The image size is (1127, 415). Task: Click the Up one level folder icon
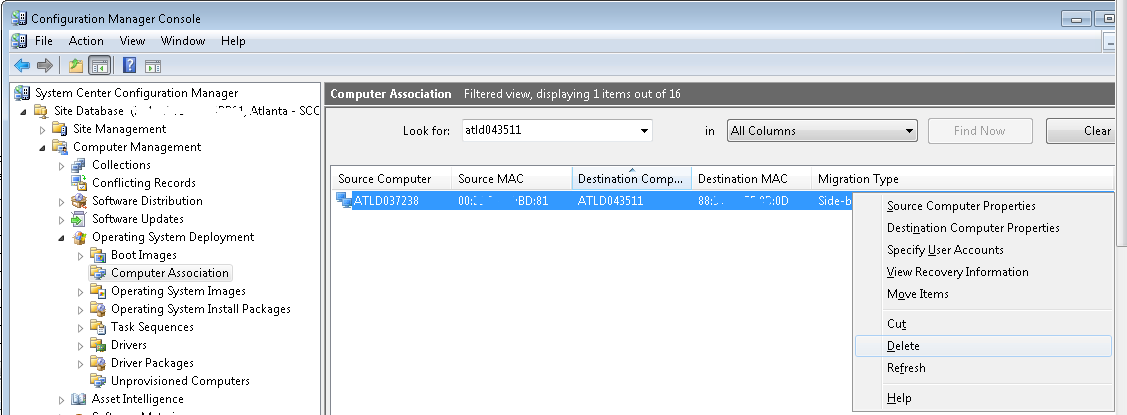pyautogui.click(x=76, y=65)
